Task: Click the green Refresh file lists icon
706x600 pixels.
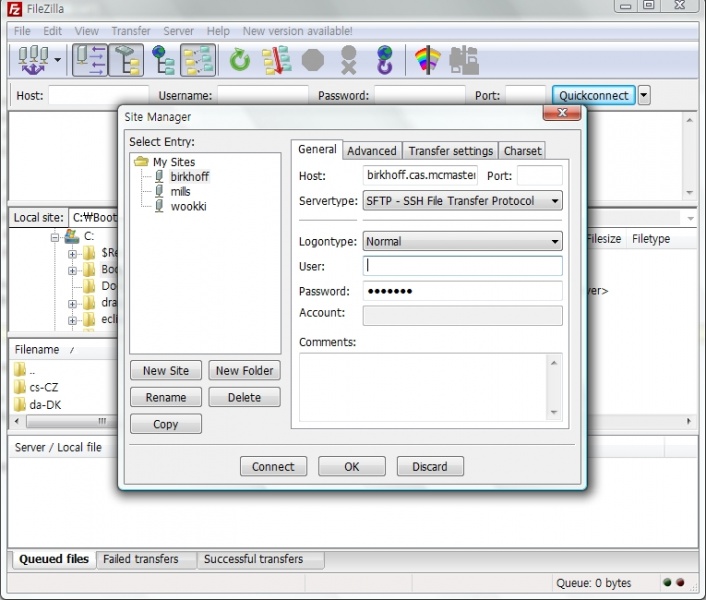Action: (x=240, y=61)
